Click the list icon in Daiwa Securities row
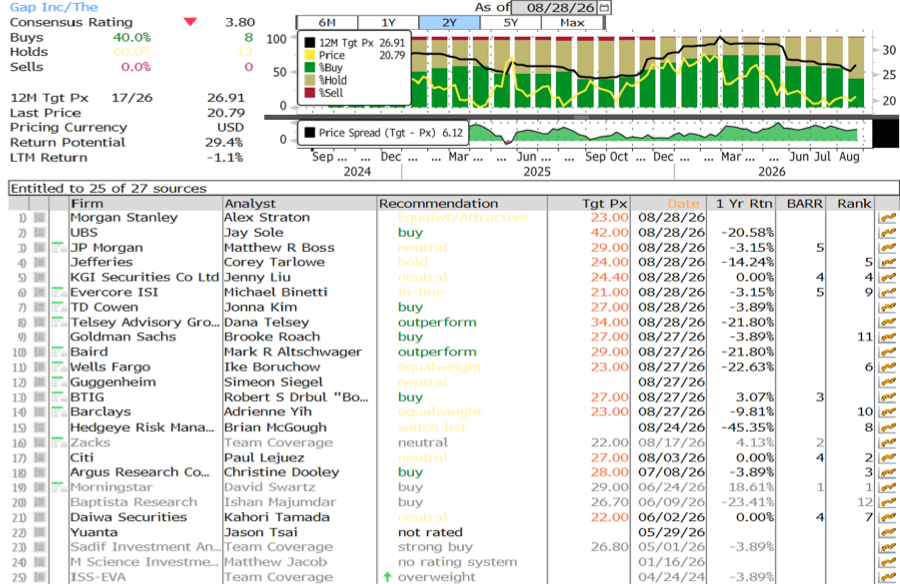 point(40,517)
